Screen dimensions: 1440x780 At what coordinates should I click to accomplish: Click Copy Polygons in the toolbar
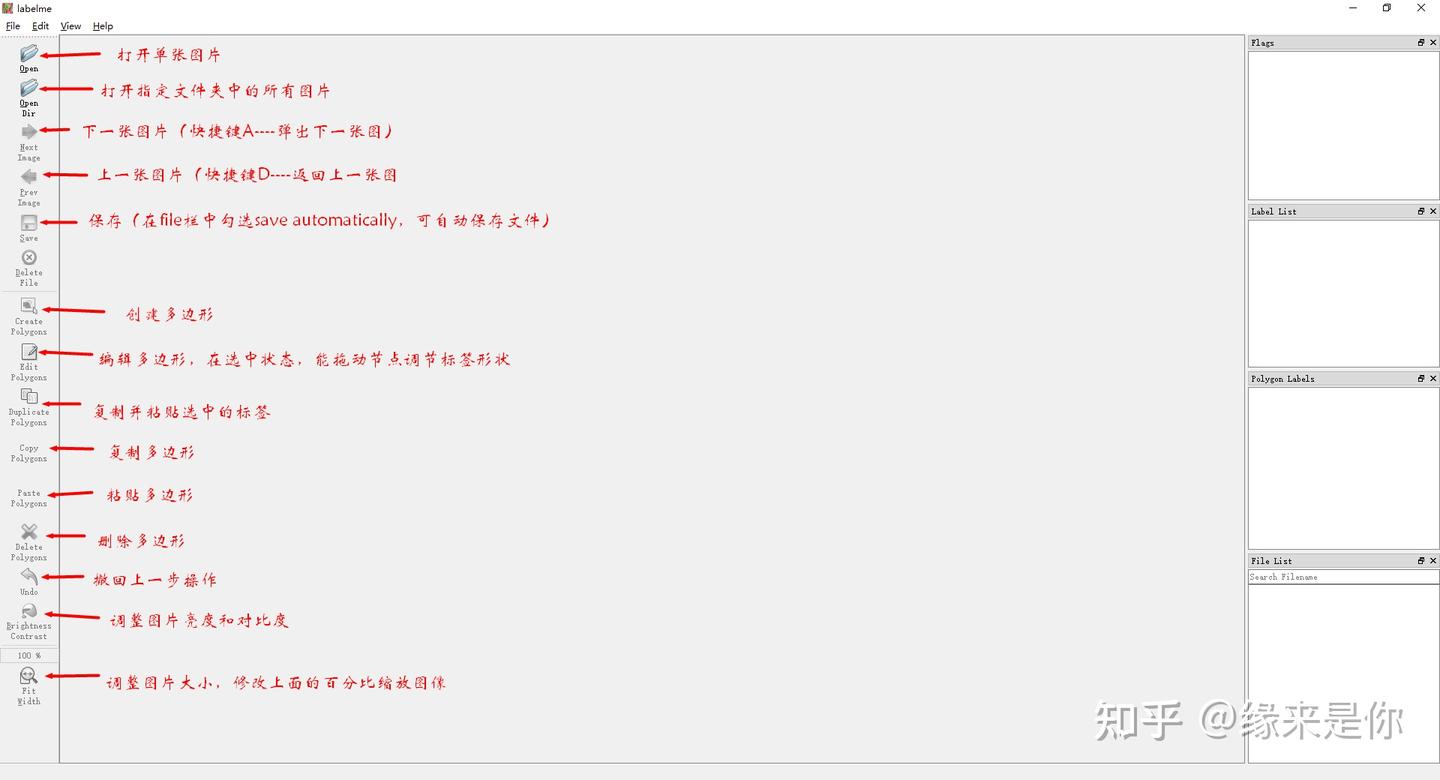coord(29,452)
